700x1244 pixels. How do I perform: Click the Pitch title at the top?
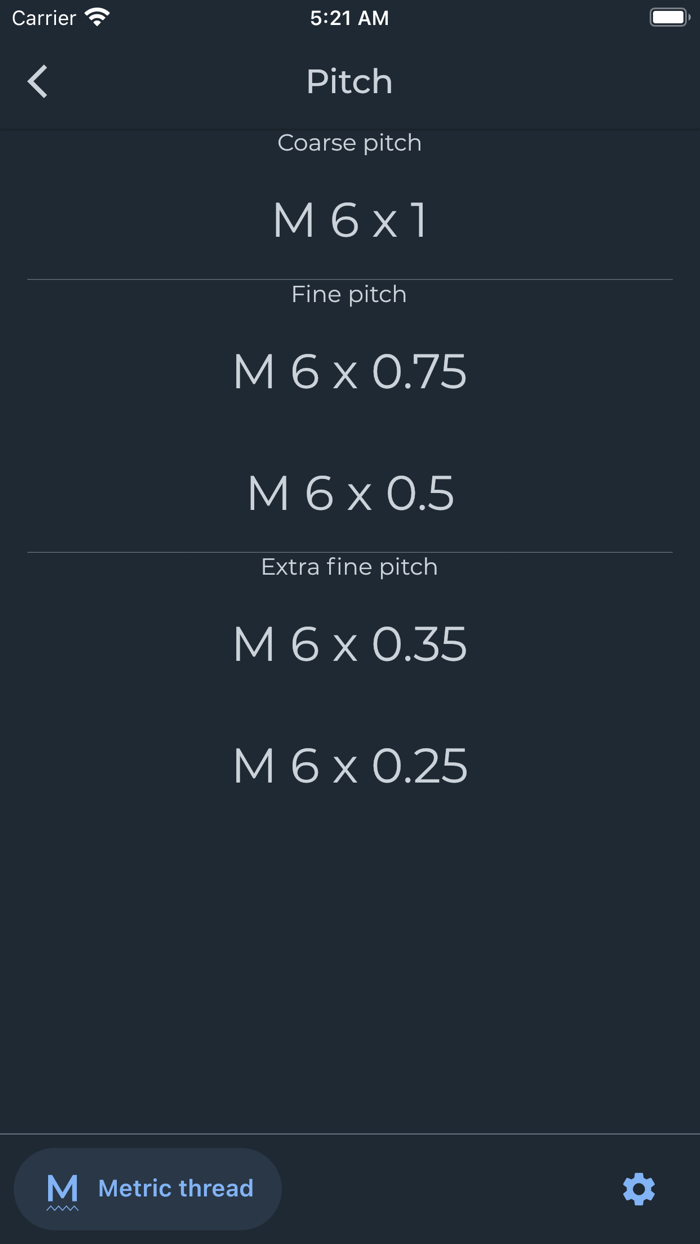click(349, 81)
